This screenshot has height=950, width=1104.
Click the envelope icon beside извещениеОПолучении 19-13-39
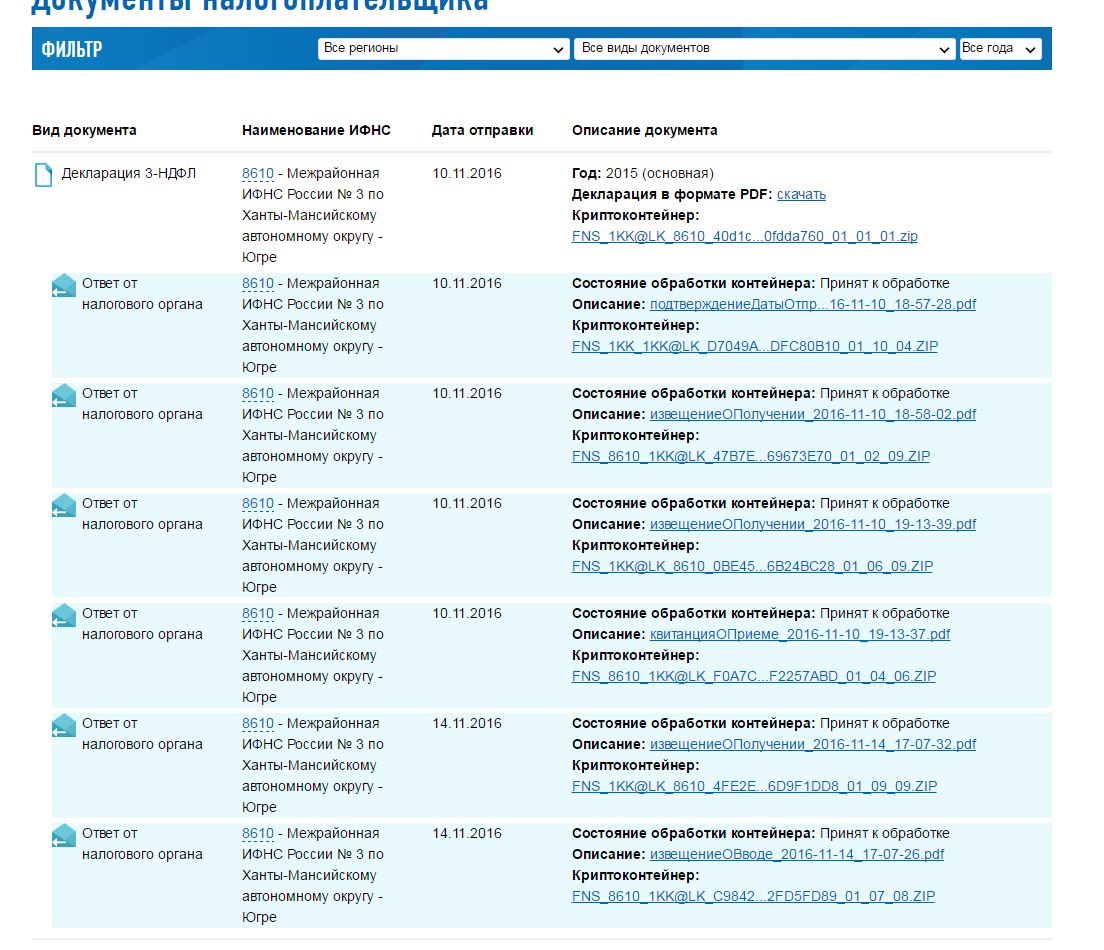pos(64,506)
